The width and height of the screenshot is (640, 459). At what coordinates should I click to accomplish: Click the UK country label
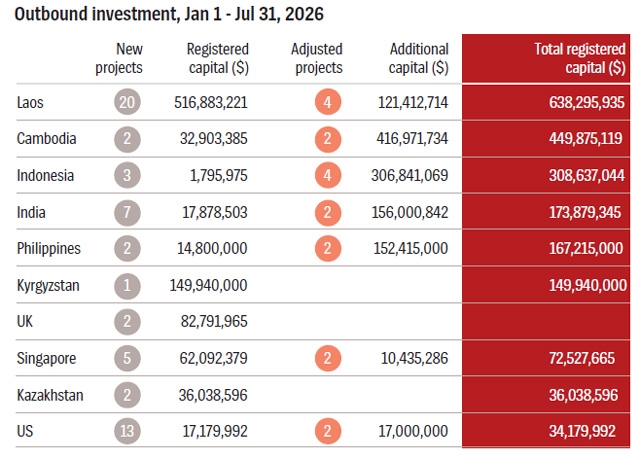click(24, 322)
